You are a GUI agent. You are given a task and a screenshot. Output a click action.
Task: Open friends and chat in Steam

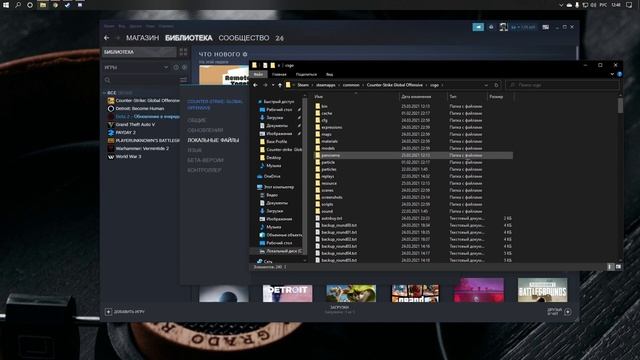[x=559, y=312]
